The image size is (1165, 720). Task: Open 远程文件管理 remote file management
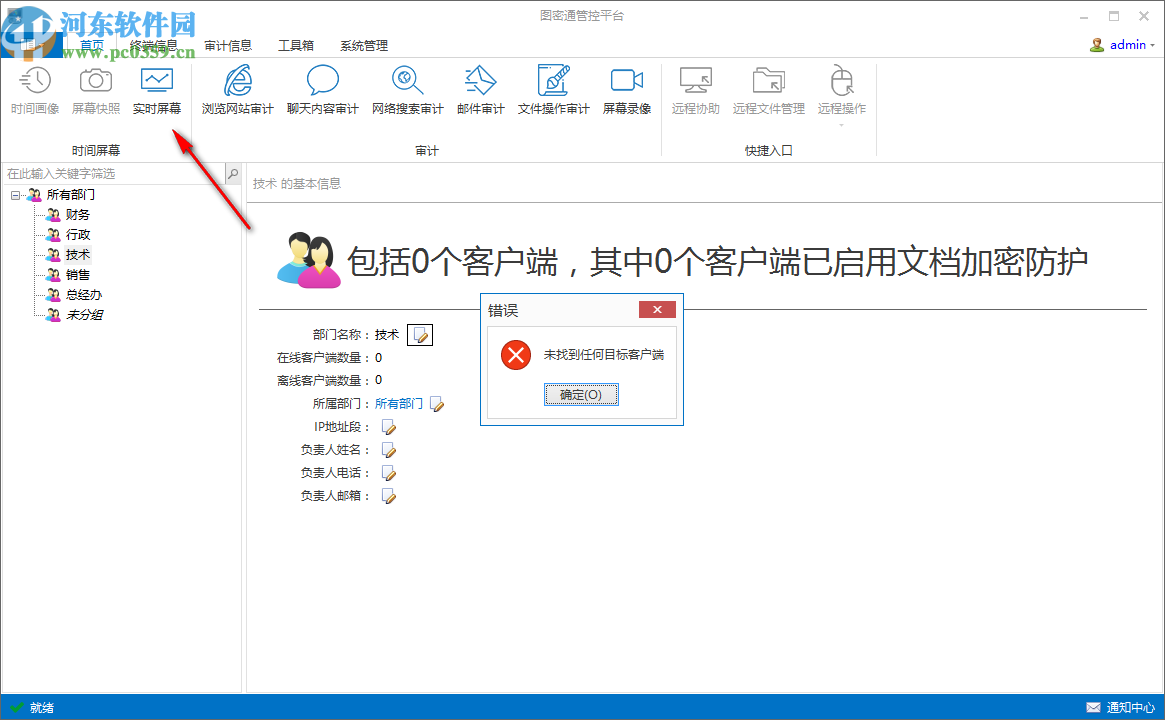768,90
